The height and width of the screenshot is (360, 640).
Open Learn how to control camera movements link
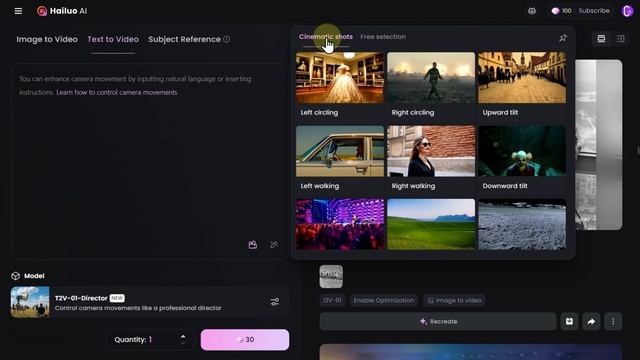click(117, 93)
